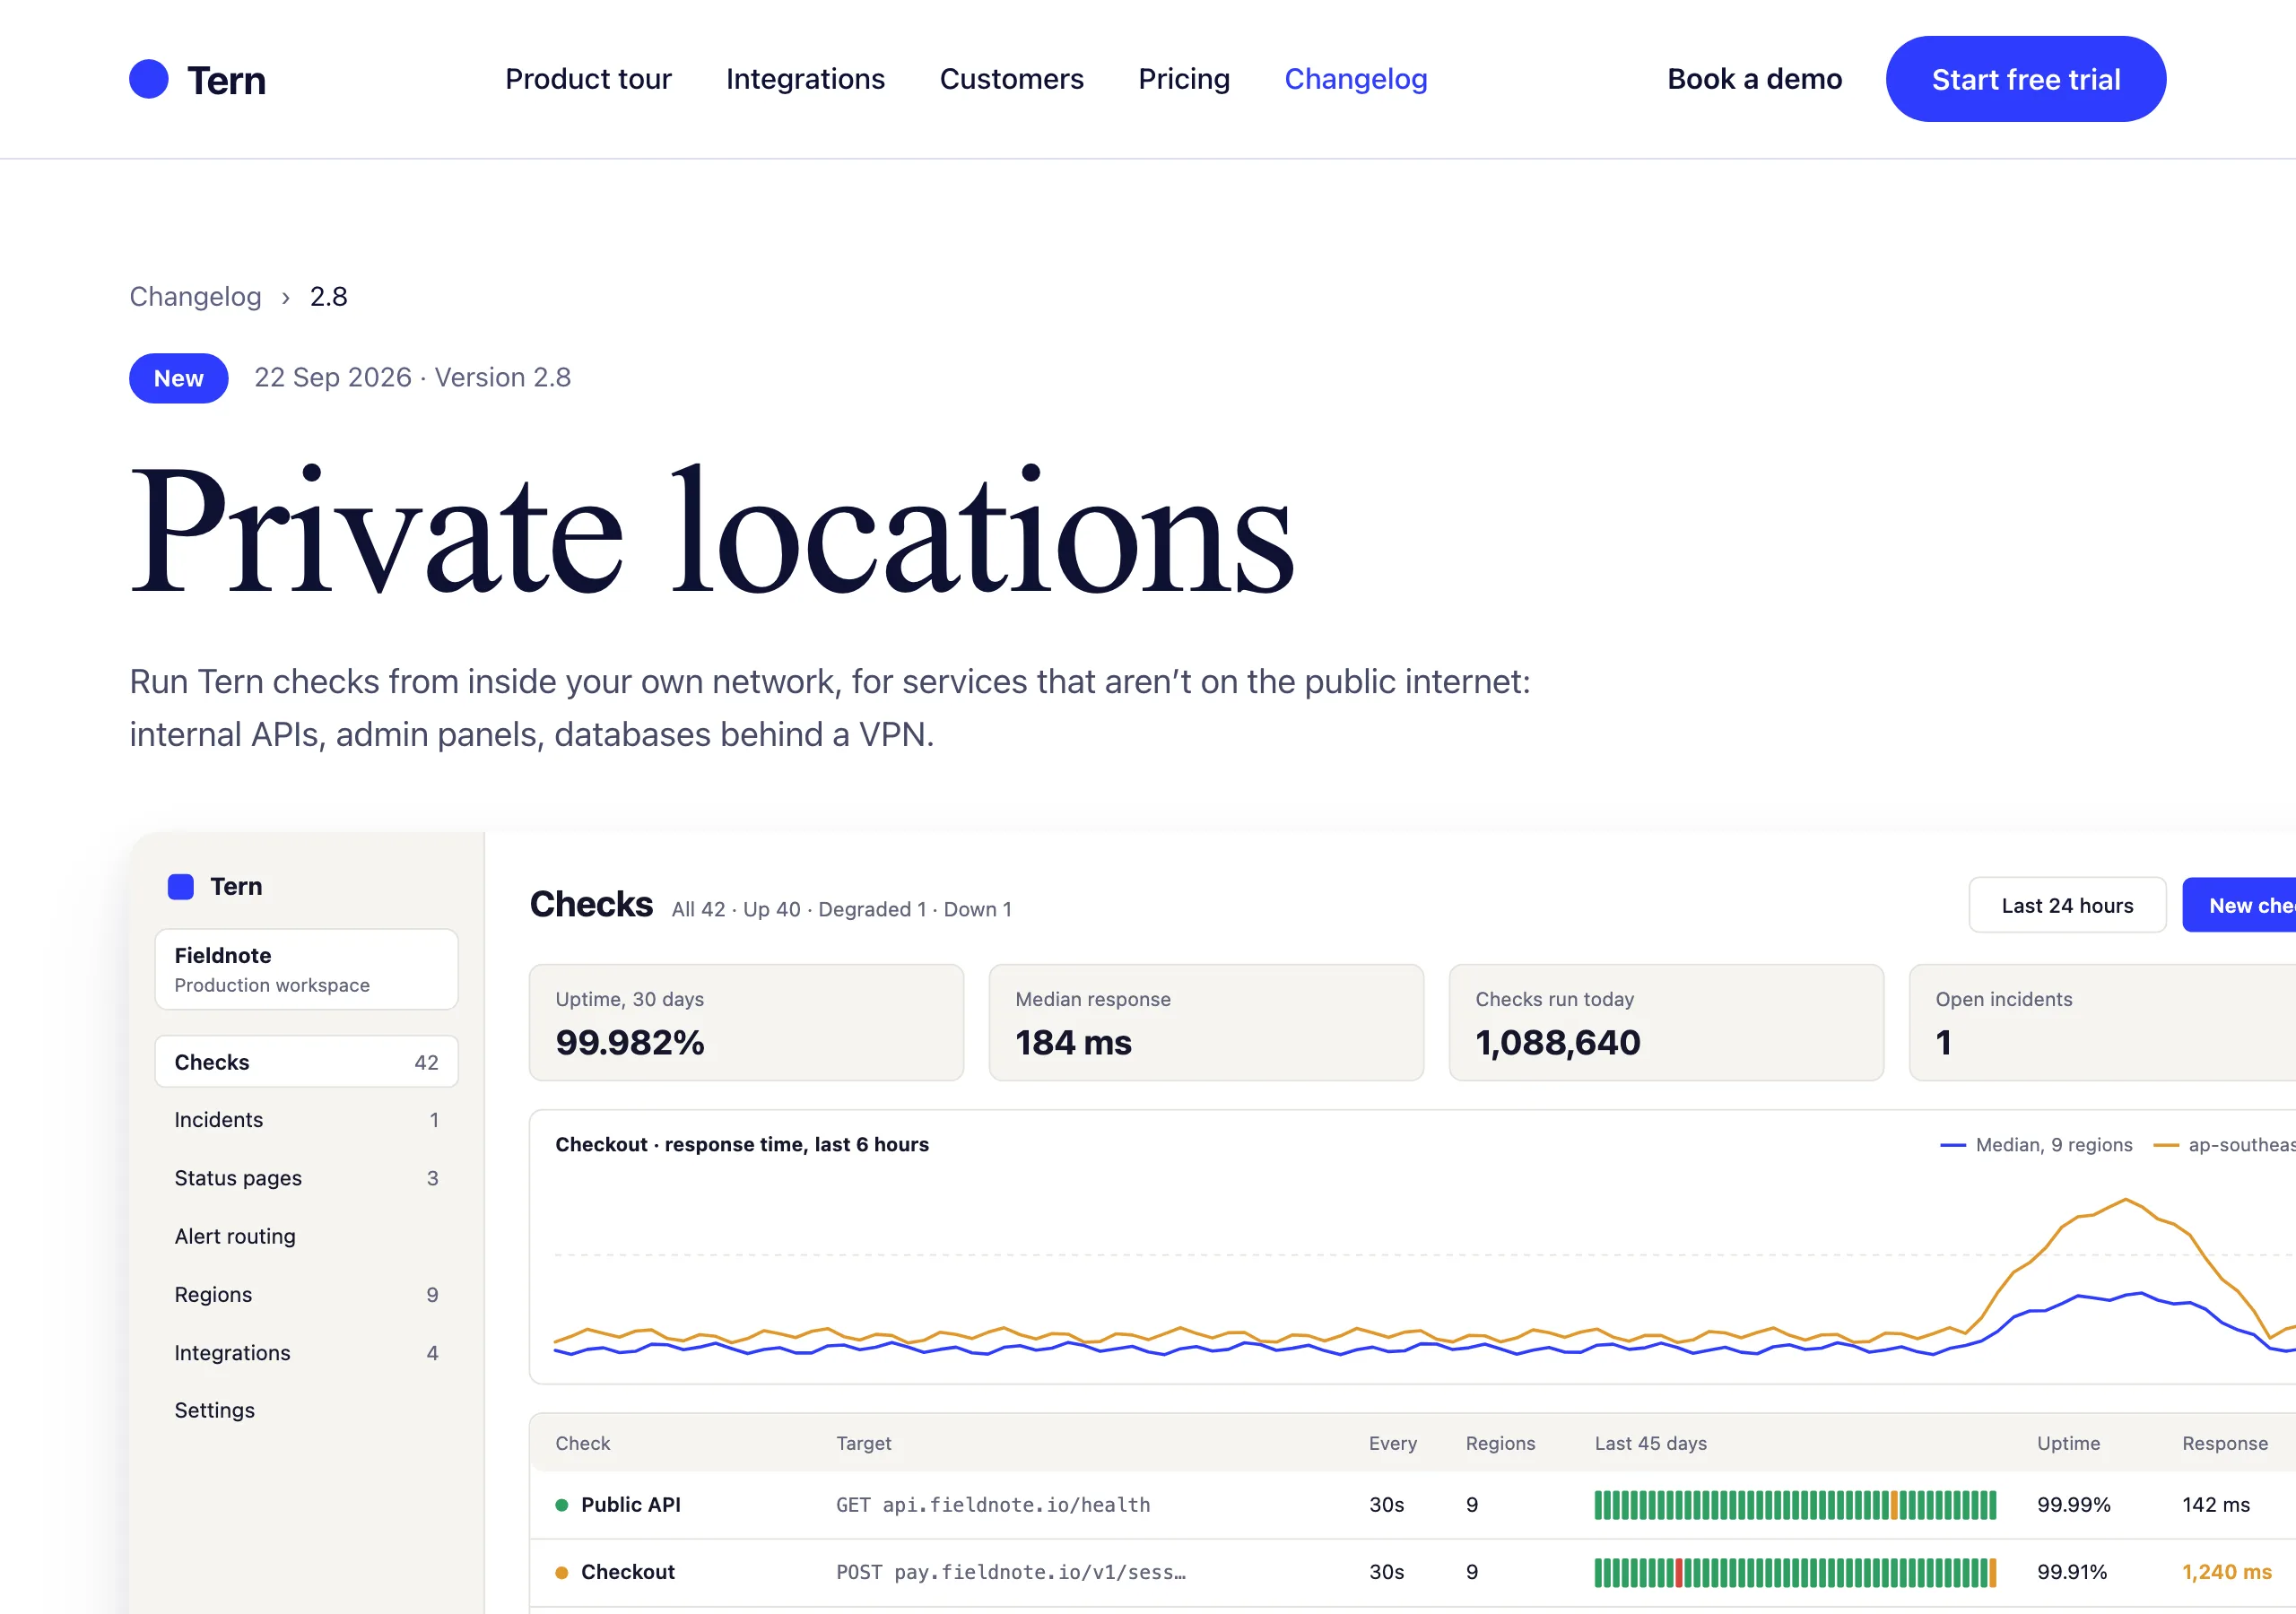
Task: Open Status pages in the sidebar
Action: click(x=306, y=1178)
